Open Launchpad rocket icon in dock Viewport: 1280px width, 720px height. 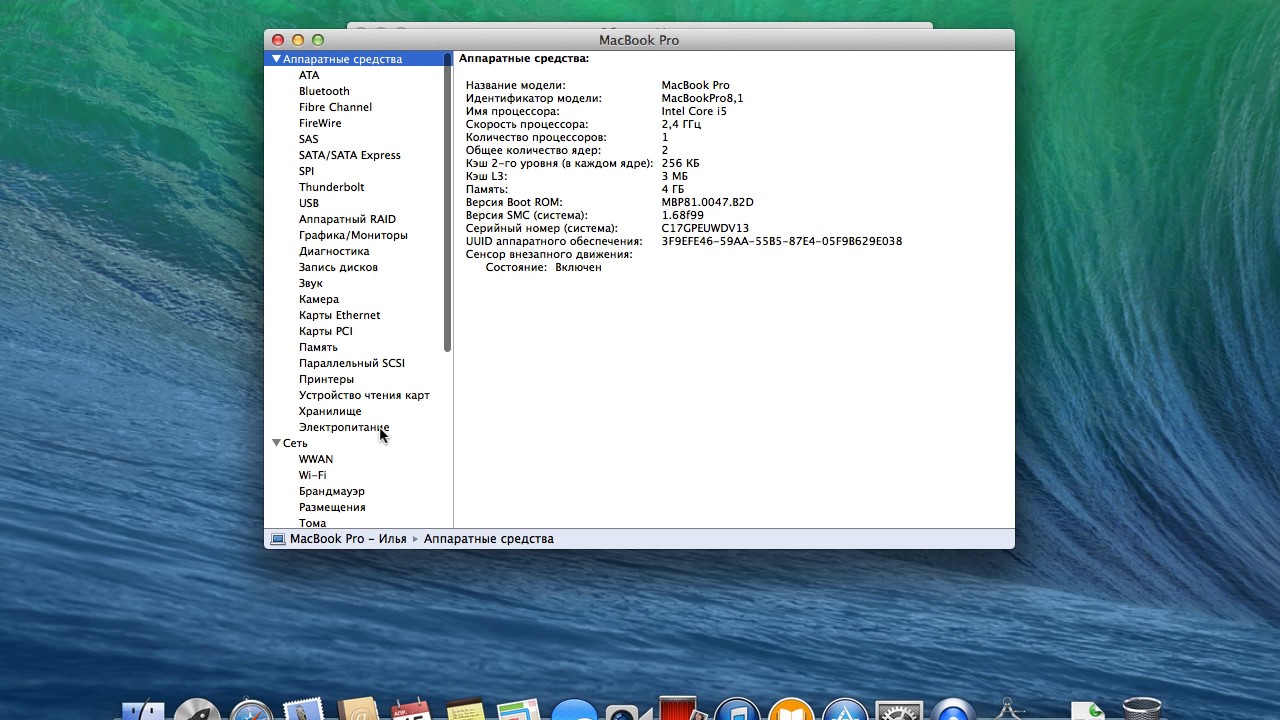coord(197,710)
